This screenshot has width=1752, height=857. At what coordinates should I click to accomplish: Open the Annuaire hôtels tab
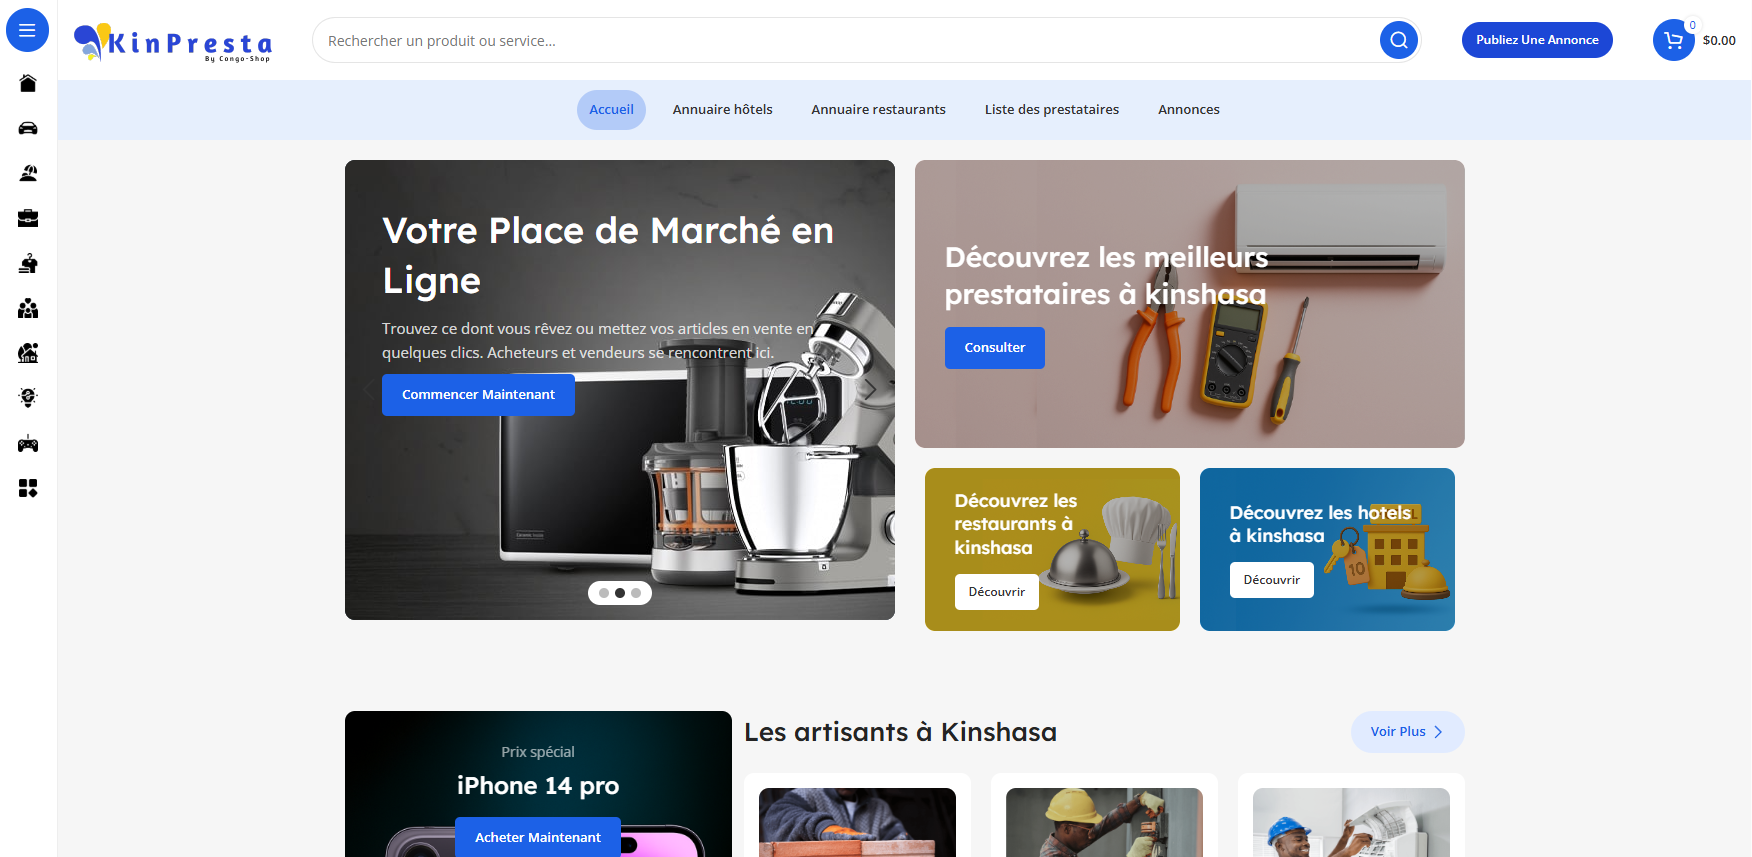click(x=722, y=110)
